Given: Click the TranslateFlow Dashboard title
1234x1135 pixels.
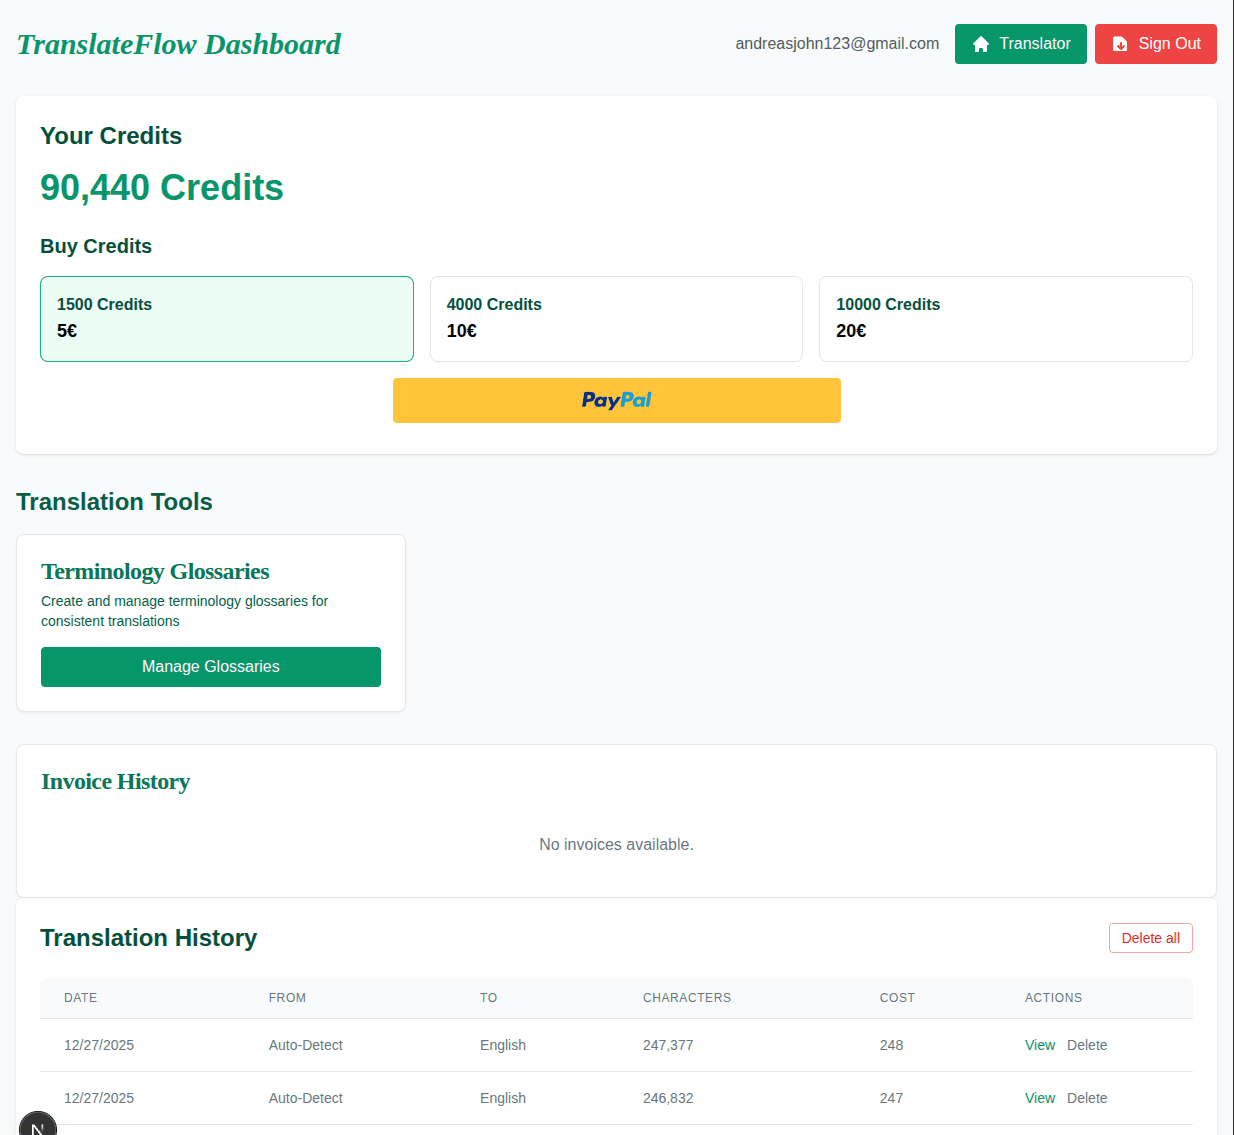Looking at the screenshot, I should click(179, 44).
